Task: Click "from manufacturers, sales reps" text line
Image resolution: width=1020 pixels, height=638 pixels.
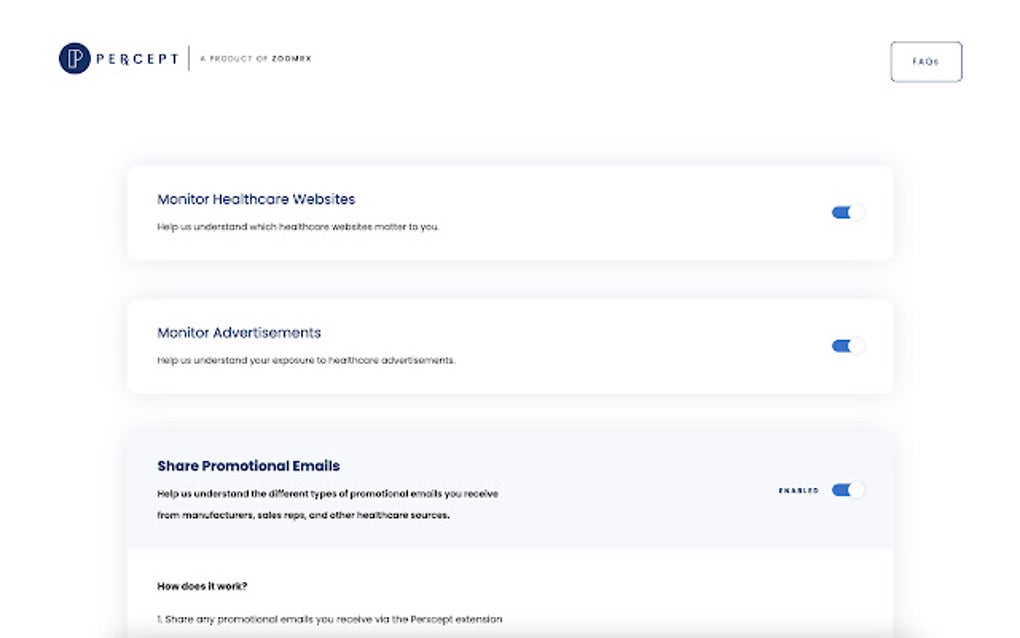Action: [x=303, y=516]
